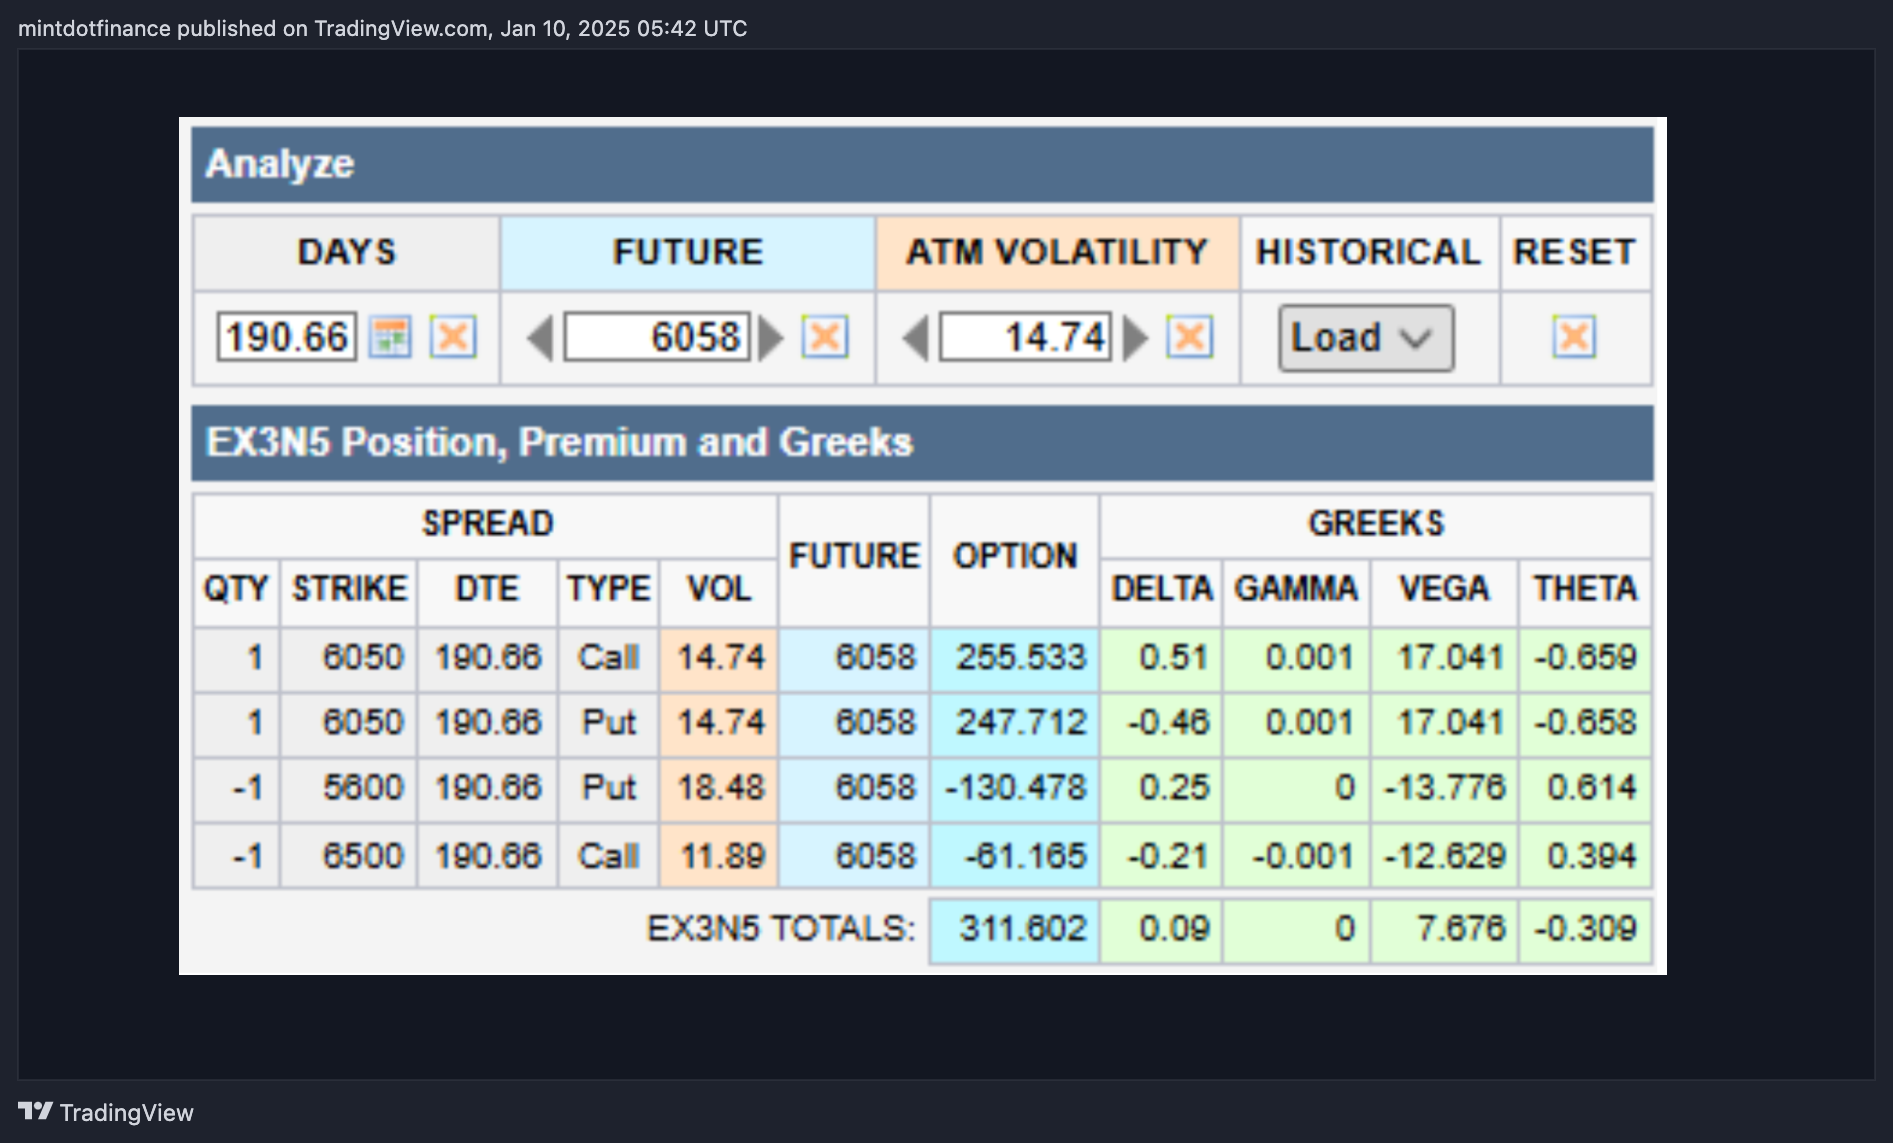Click the option premium -130.478
The height and width of the screenshot is (1143, 1893).
click(x=1015, y=788)
